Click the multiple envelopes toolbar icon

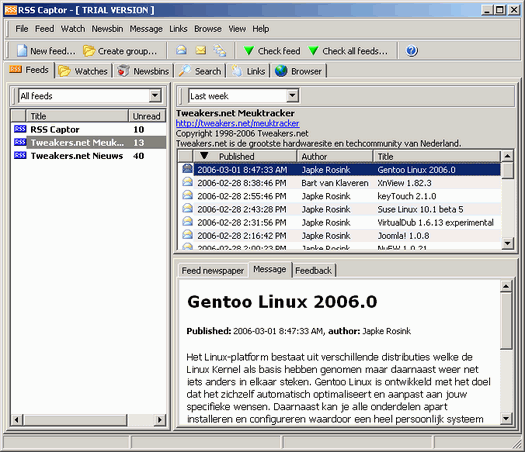220,51
